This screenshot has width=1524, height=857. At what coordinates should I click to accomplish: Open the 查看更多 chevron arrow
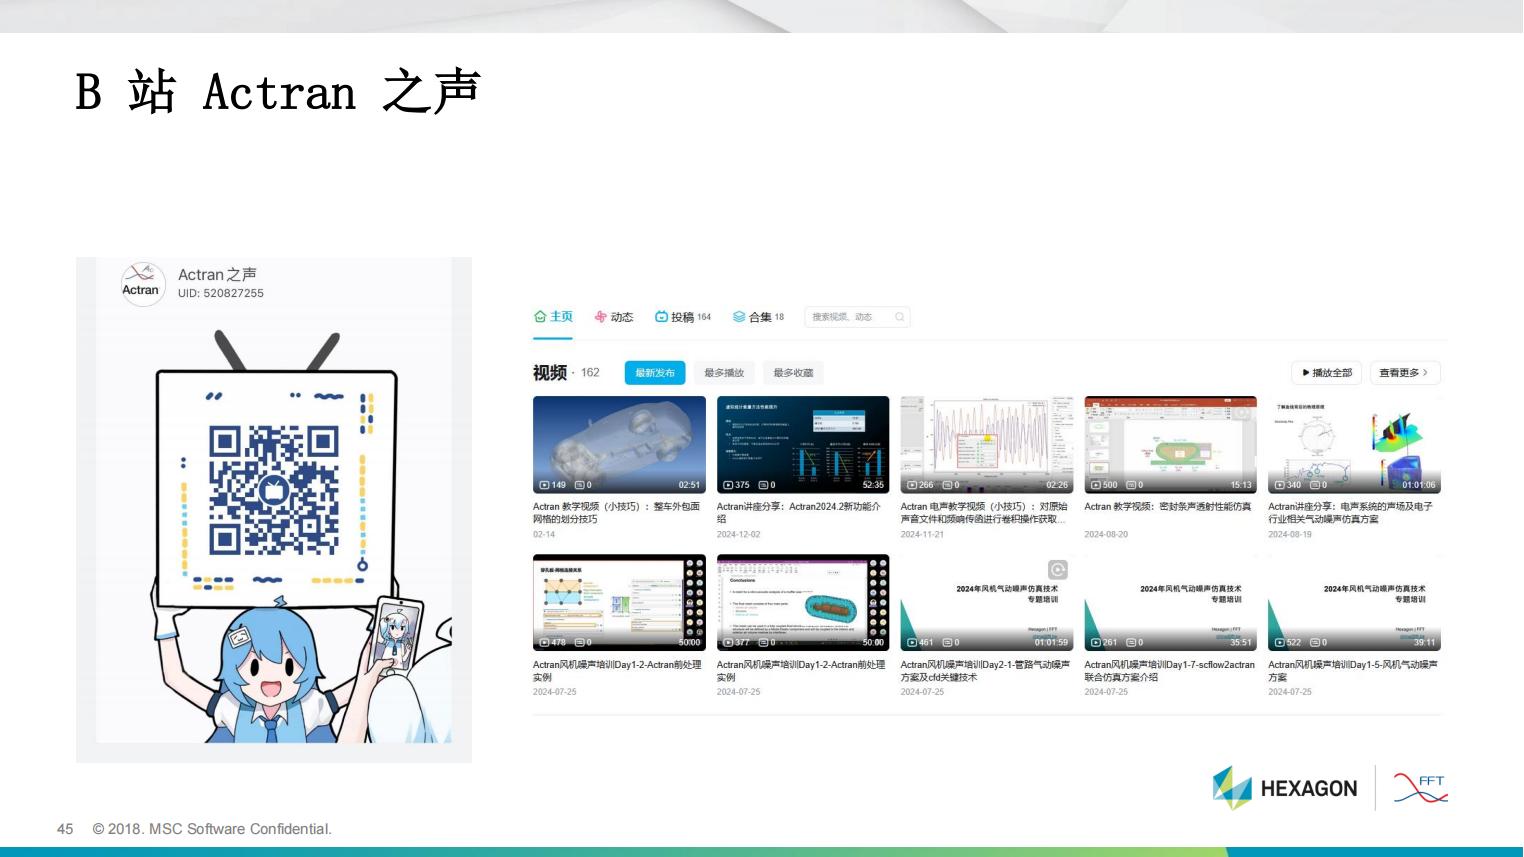click(x=1425, y=373)
